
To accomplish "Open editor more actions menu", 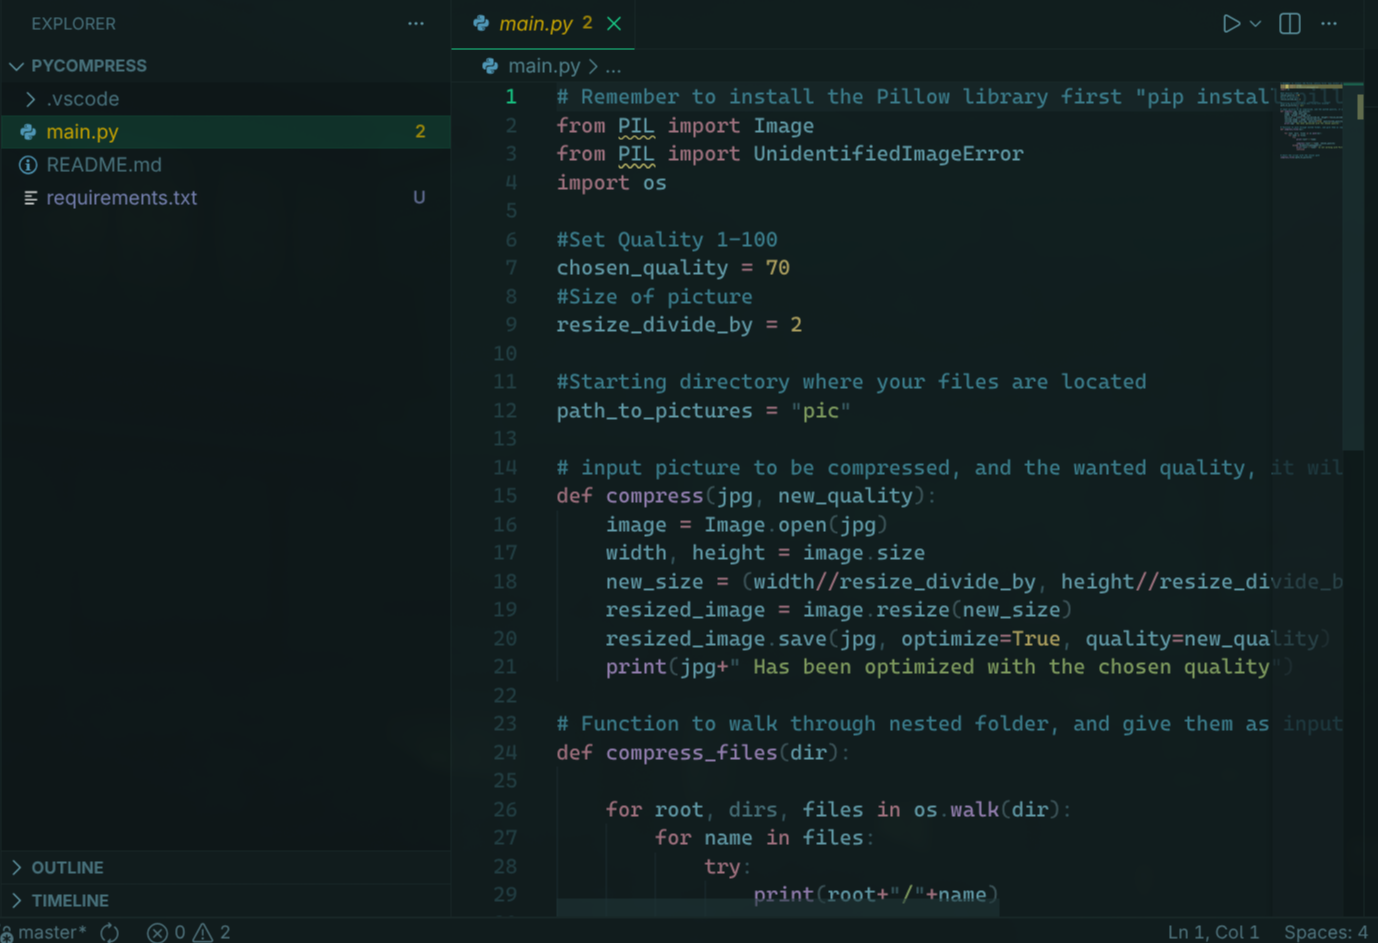I will (x=1329, y=23).
